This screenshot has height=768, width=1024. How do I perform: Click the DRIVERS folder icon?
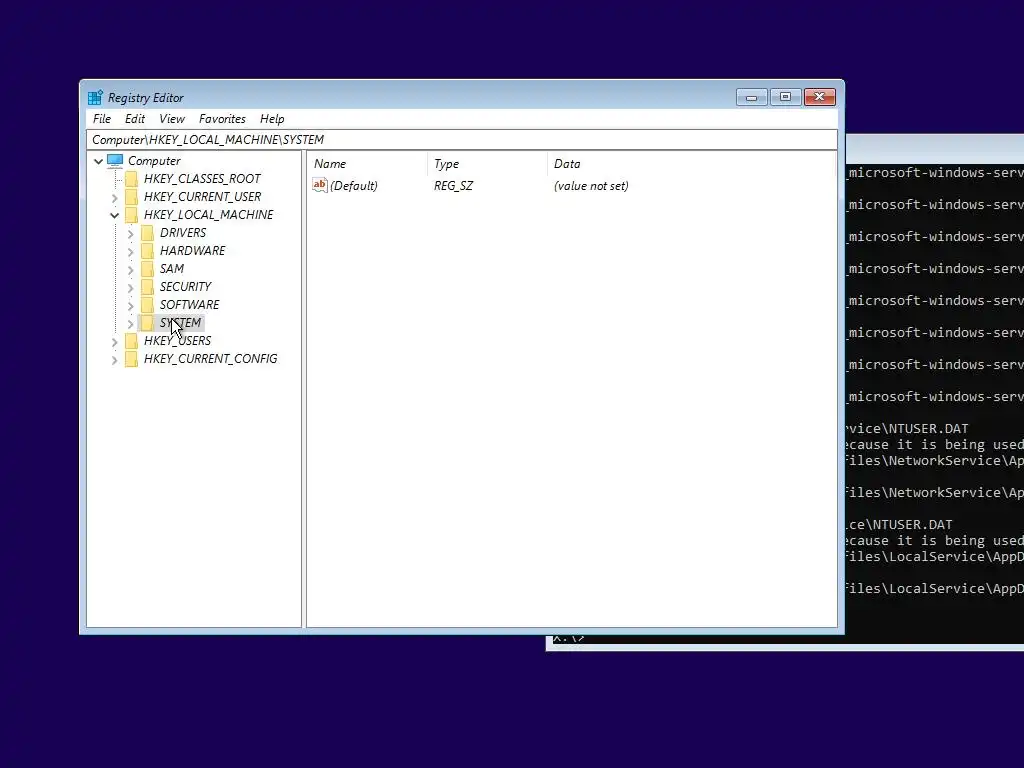(x=148, y=232)
